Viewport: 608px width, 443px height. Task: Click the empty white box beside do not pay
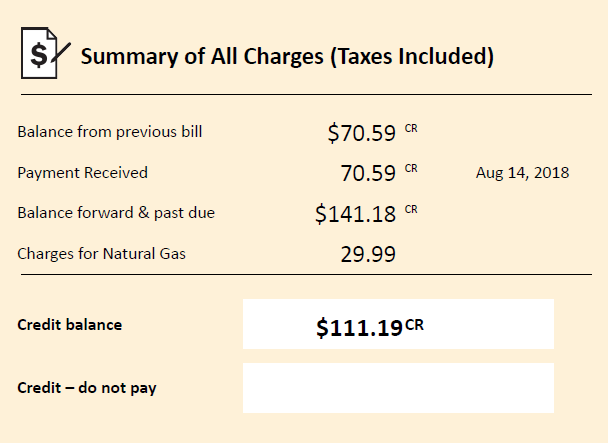398,388
